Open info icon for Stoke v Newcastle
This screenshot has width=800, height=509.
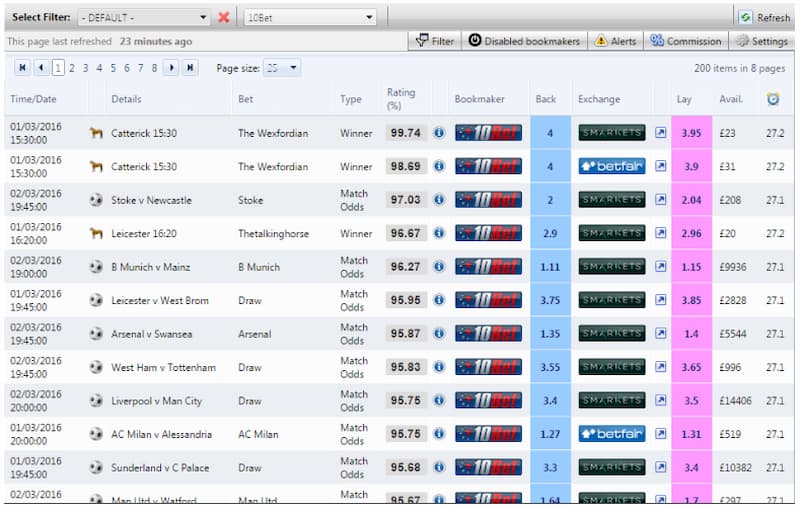439,199
